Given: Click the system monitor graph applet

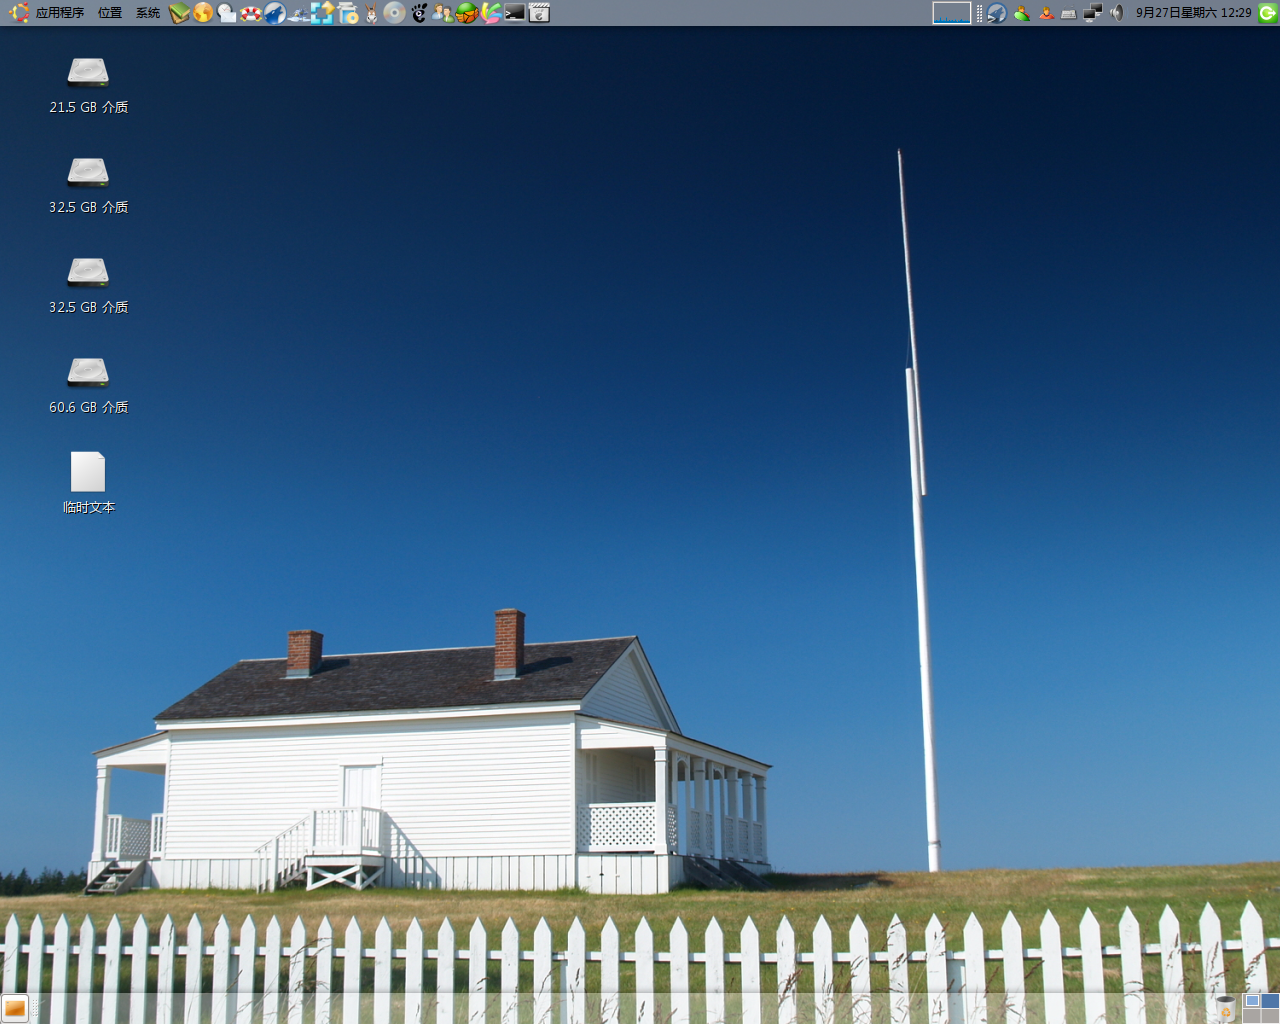Looking at the screenshot, I should click(951, 13).
